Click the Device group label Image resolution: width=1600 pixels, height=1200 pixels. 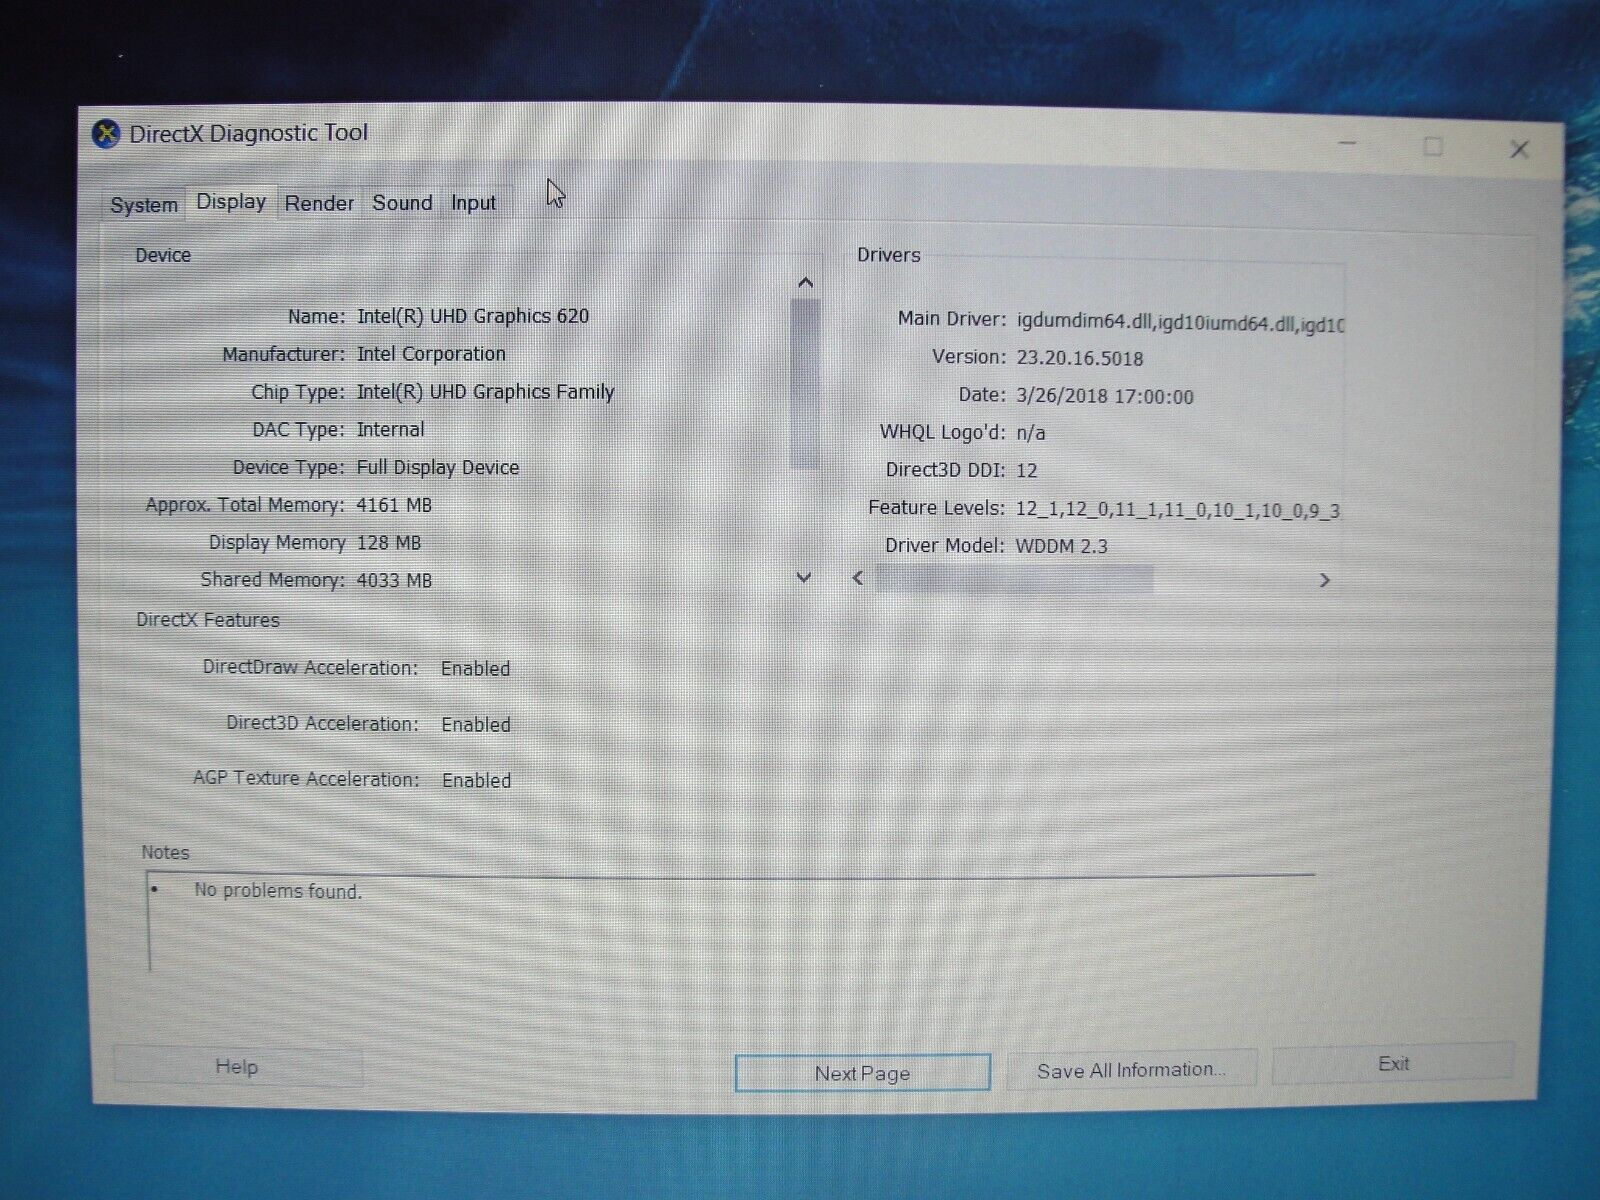point(163,255)
